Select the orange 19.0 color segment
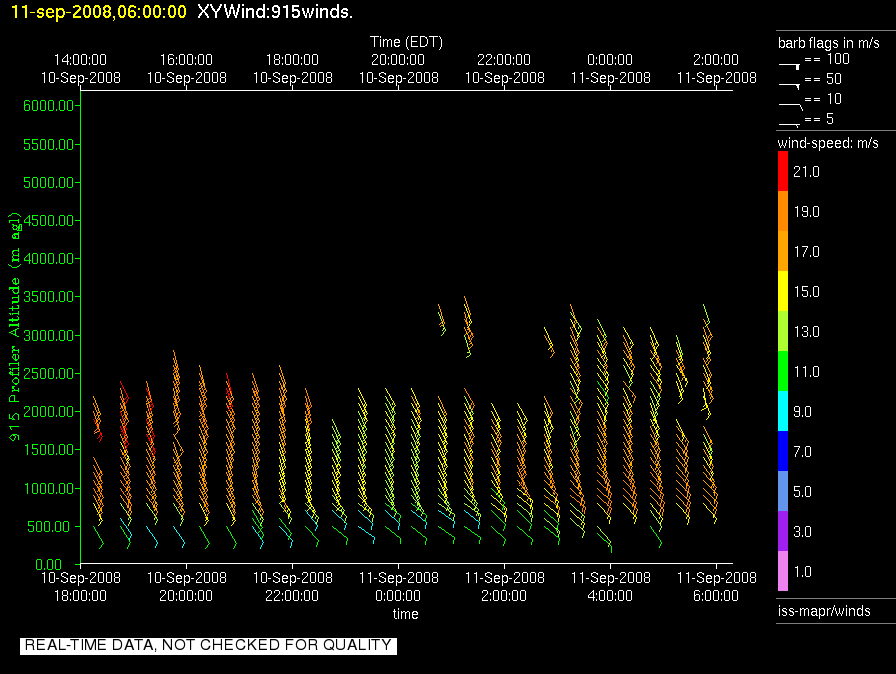896x674 pixels. click(783, 212)
